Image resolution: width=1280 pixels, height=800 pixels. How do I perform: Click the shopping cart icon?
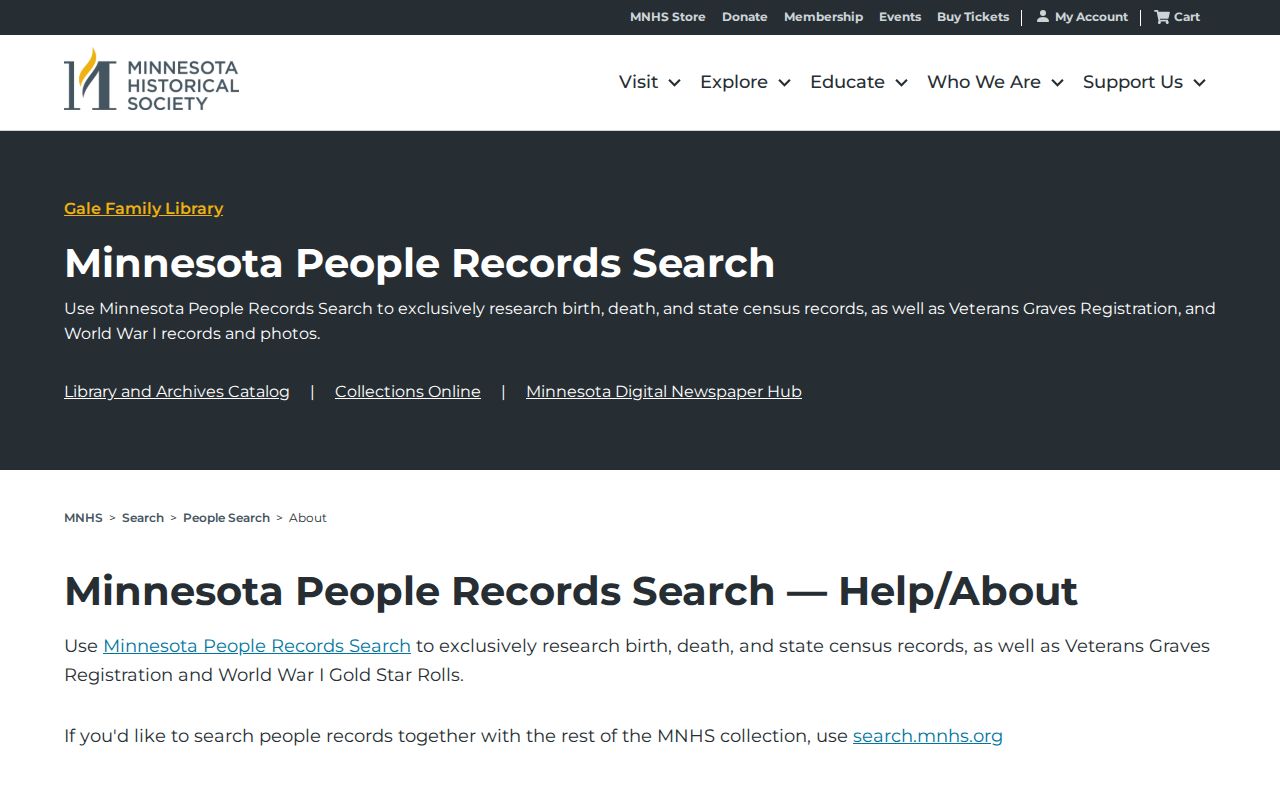point(1162,16)
